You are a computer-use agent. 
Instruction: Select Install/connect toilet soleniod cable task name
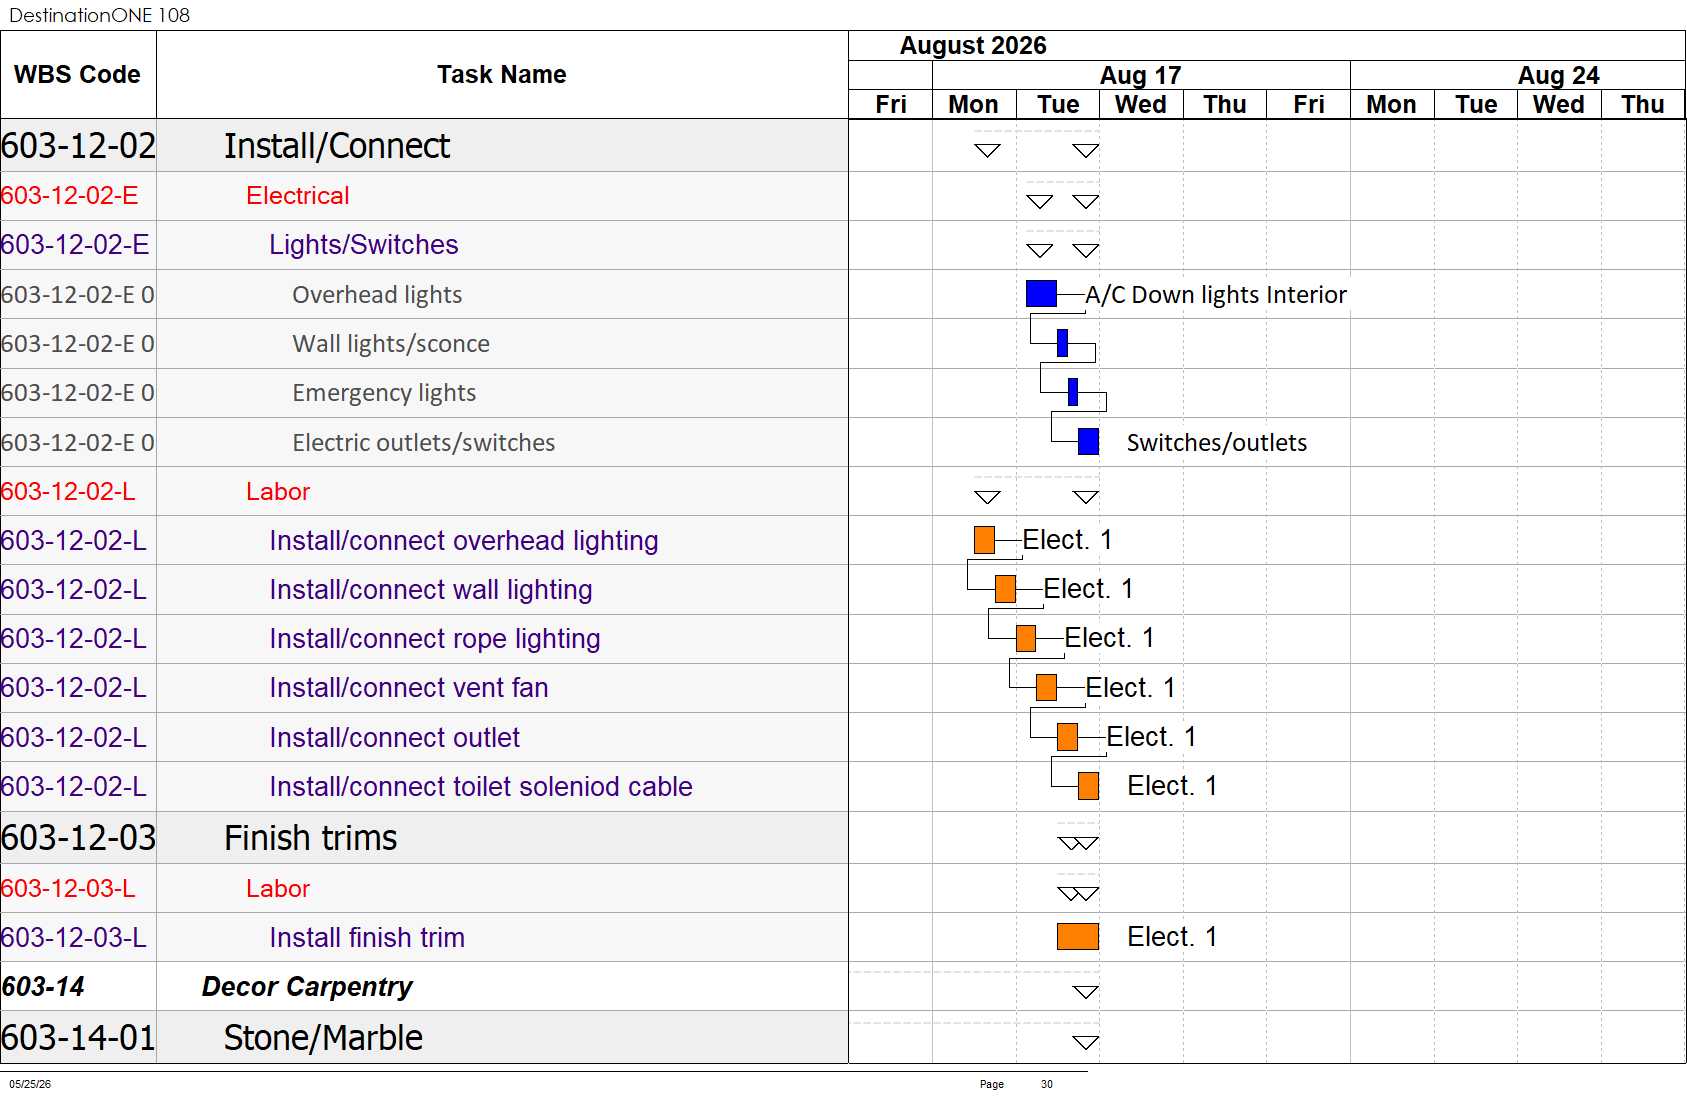click(x=481, y=787)
